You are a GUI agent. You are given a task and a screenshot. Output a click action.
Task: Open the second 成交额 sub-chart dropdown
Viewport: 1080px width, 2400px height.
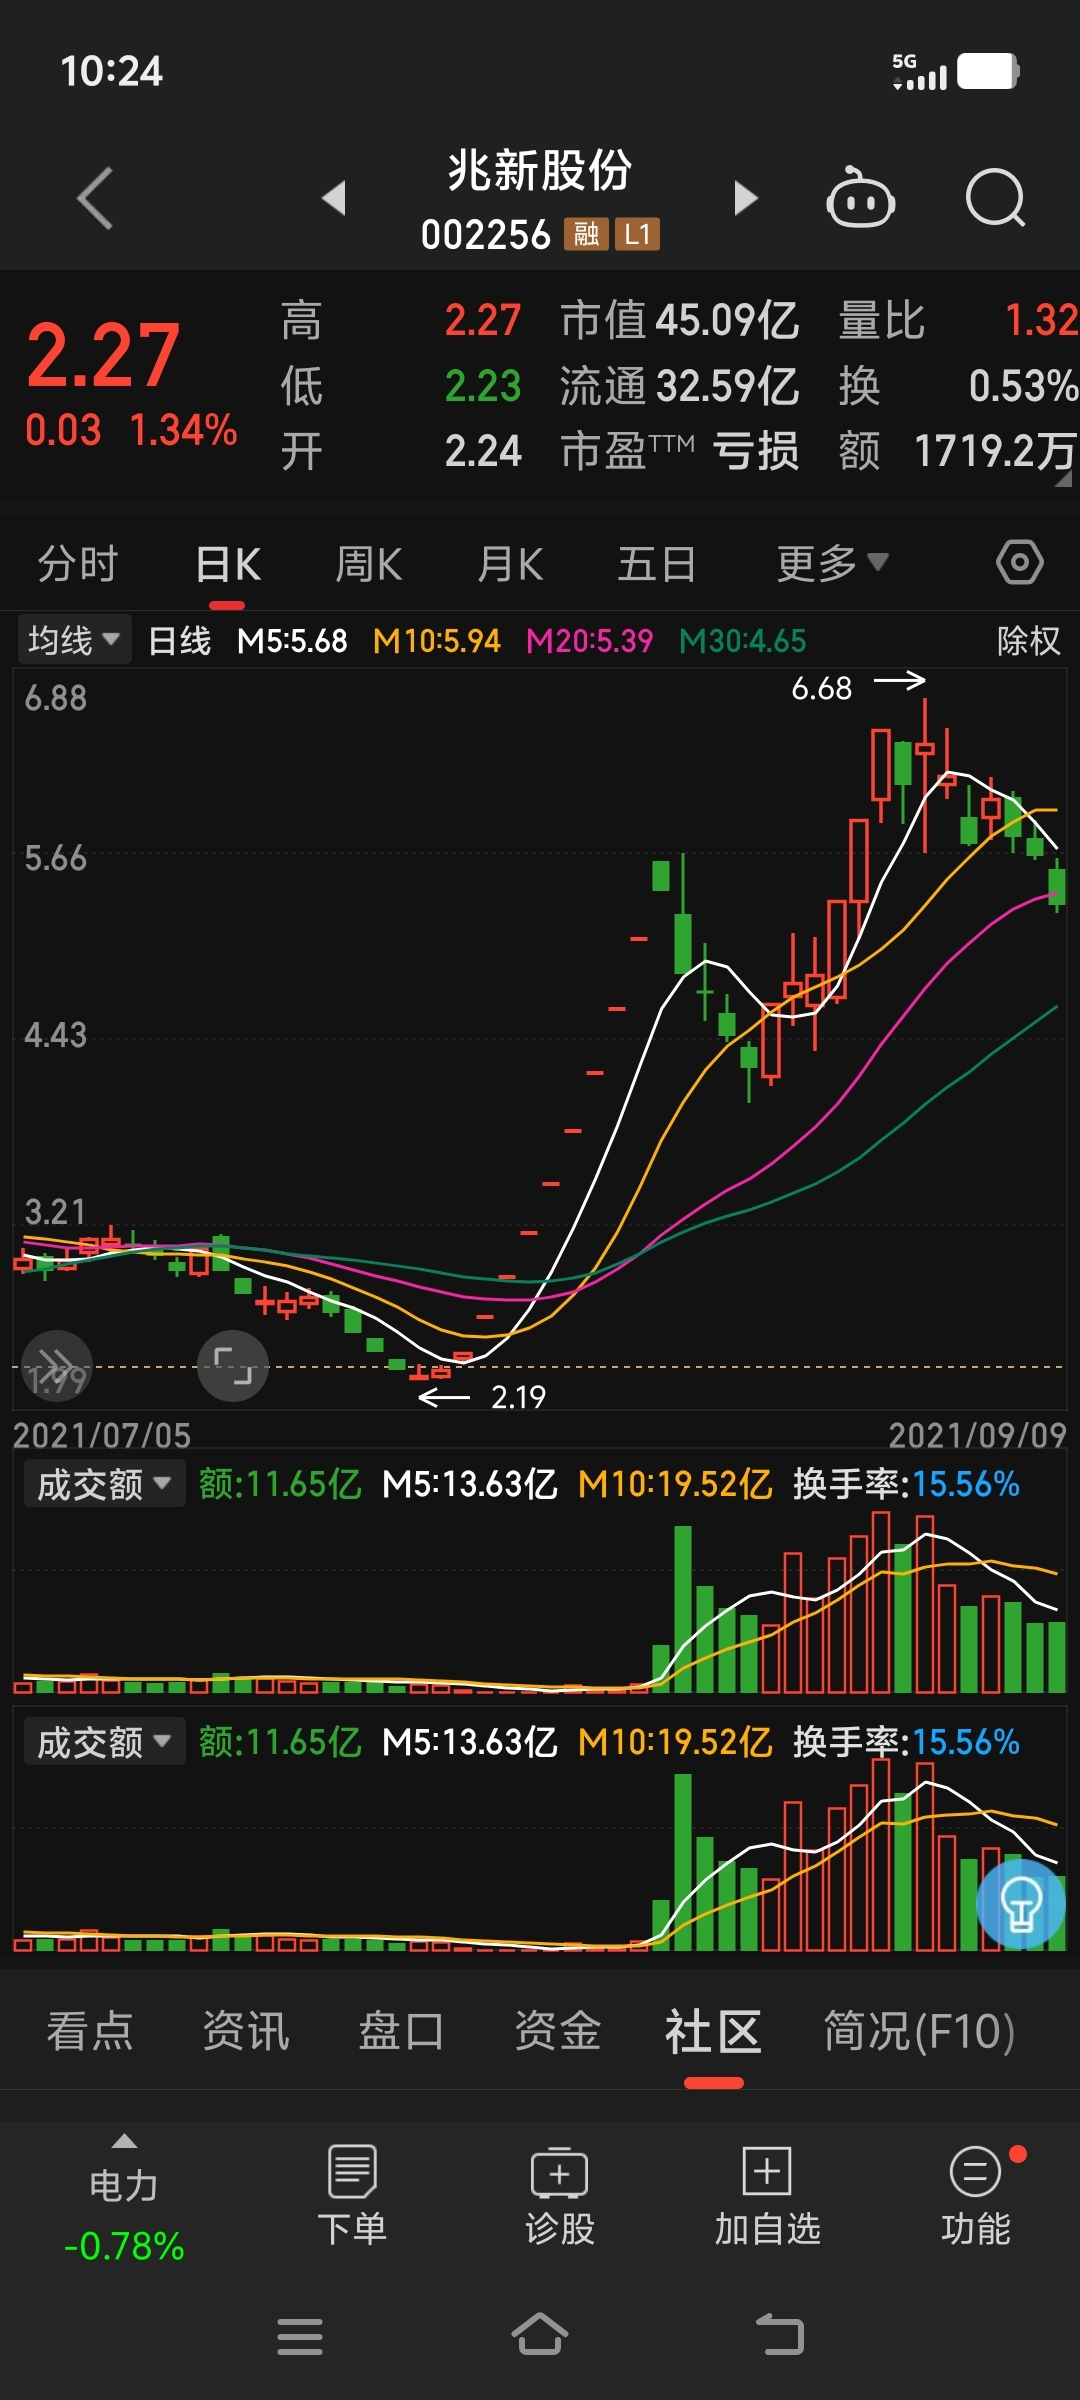pos(104,1742)
